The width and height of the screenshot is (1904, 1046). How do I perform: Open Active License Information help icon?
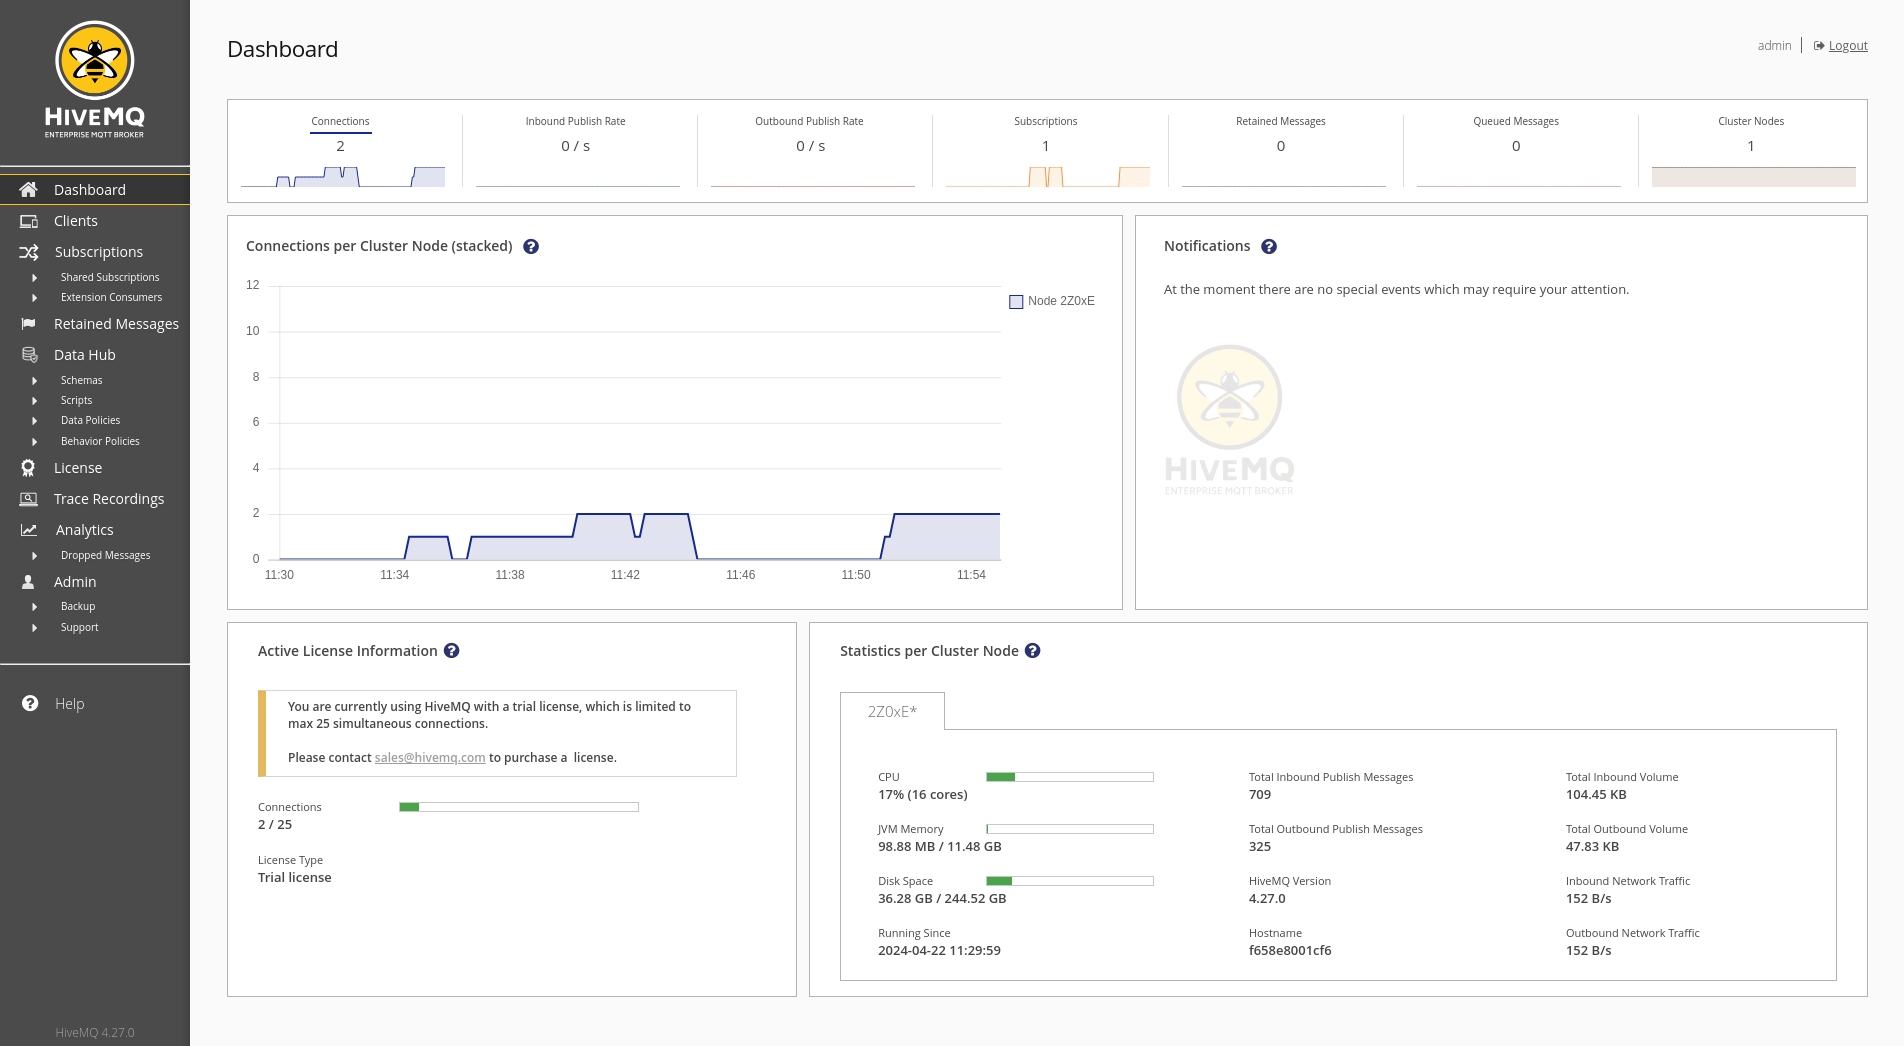coord(452,651)
